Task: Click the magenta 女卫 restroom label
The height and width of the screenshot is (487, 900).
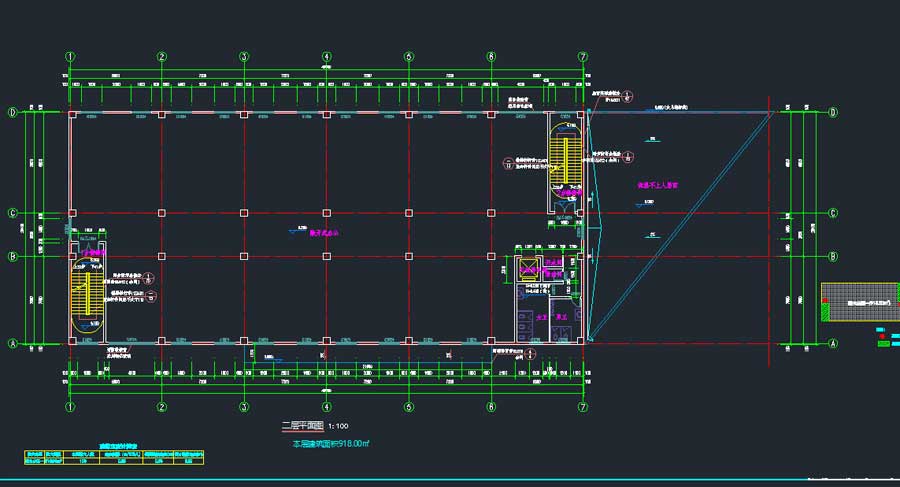Action: 541,318
